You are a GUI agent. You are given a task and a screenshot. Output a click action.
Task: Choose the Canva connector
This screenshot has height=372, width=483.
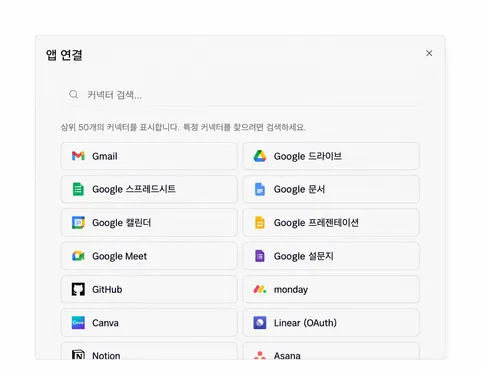point(149,323)
